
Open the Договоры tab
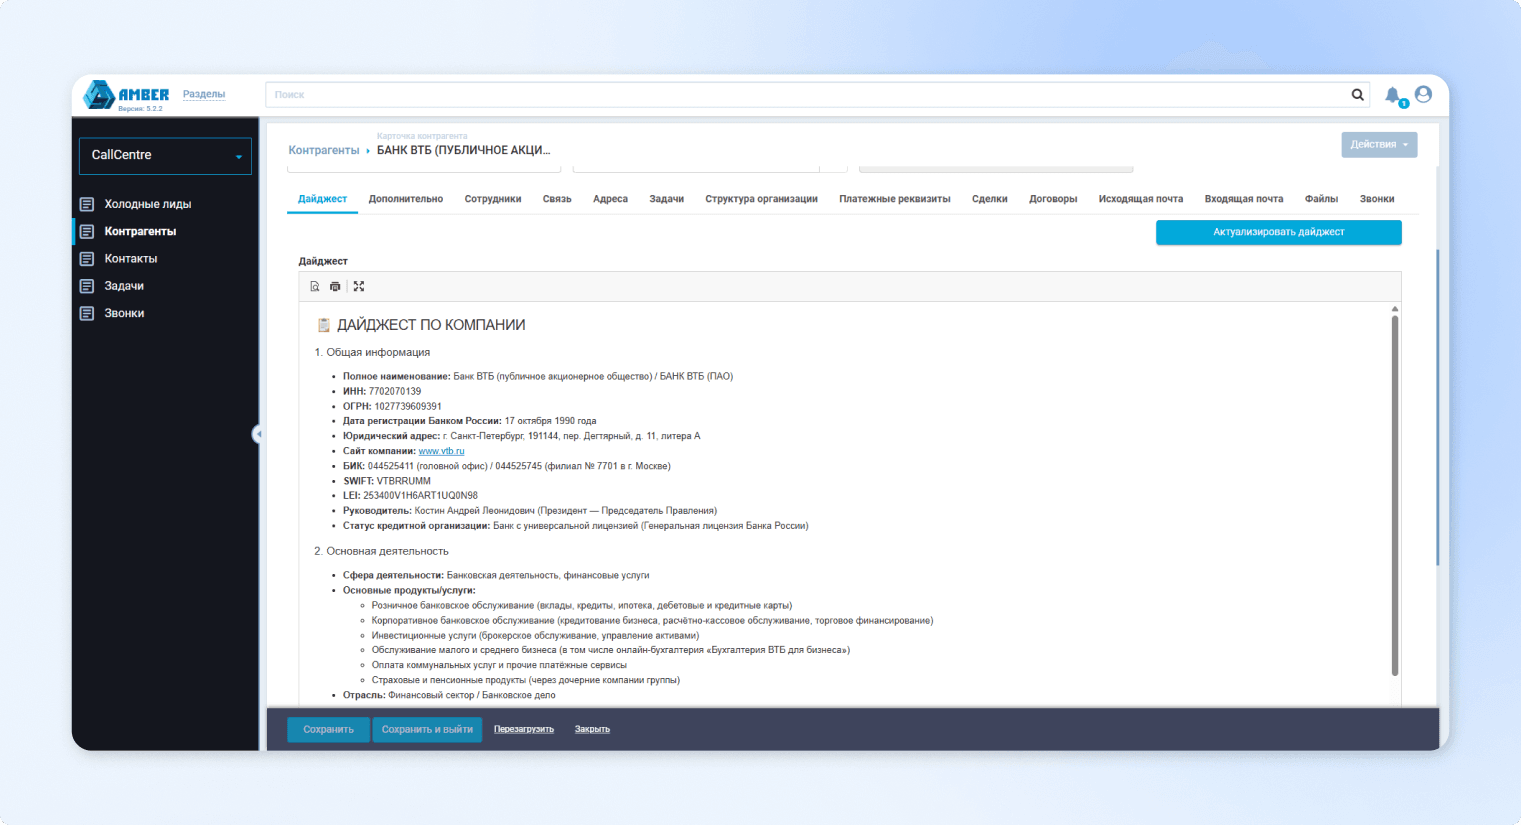(x=1053, y=199)
